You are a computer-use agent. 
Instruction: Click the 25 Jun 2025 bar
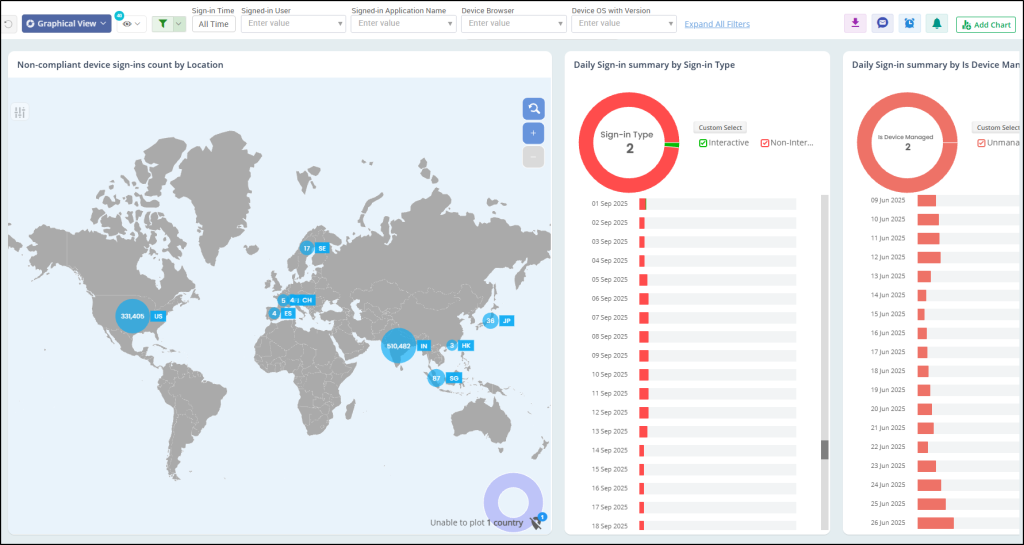click(x=931, y=505)
